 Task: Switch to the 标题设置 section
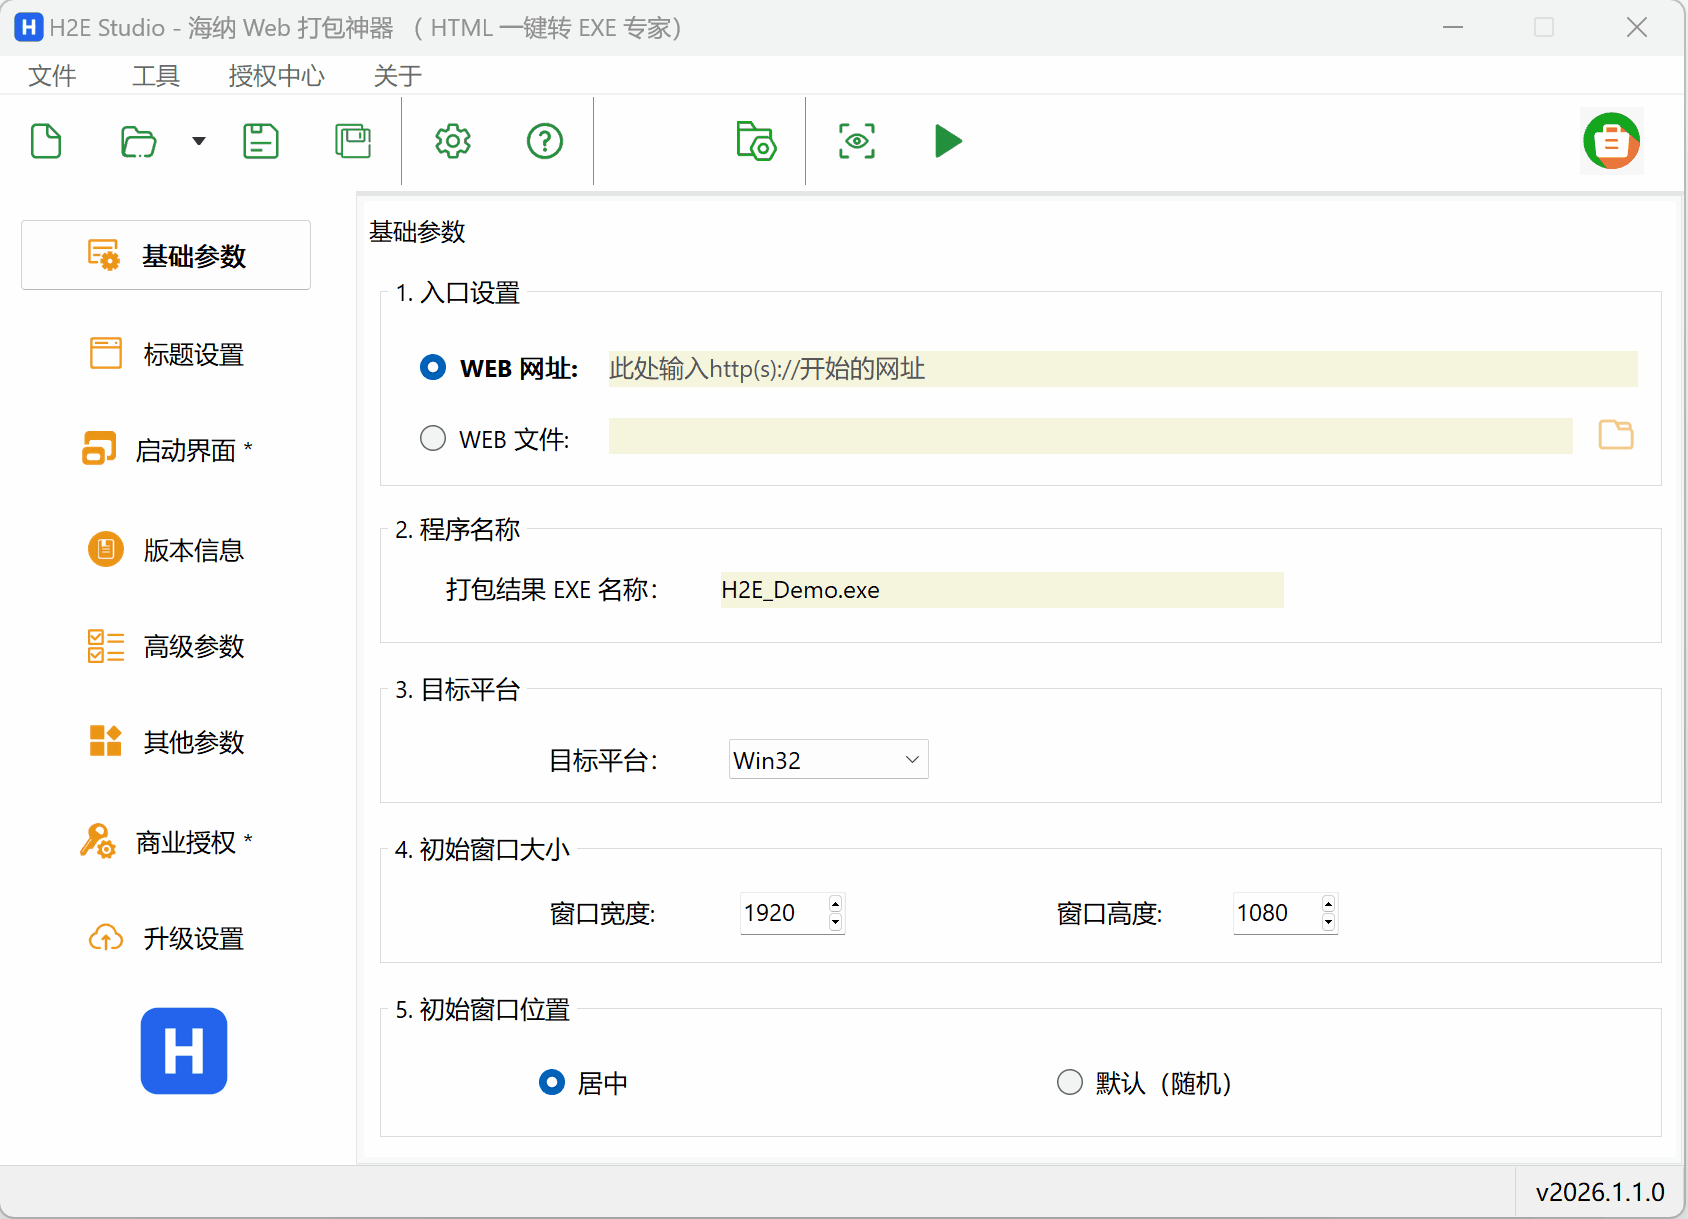(x=192, y=353)
